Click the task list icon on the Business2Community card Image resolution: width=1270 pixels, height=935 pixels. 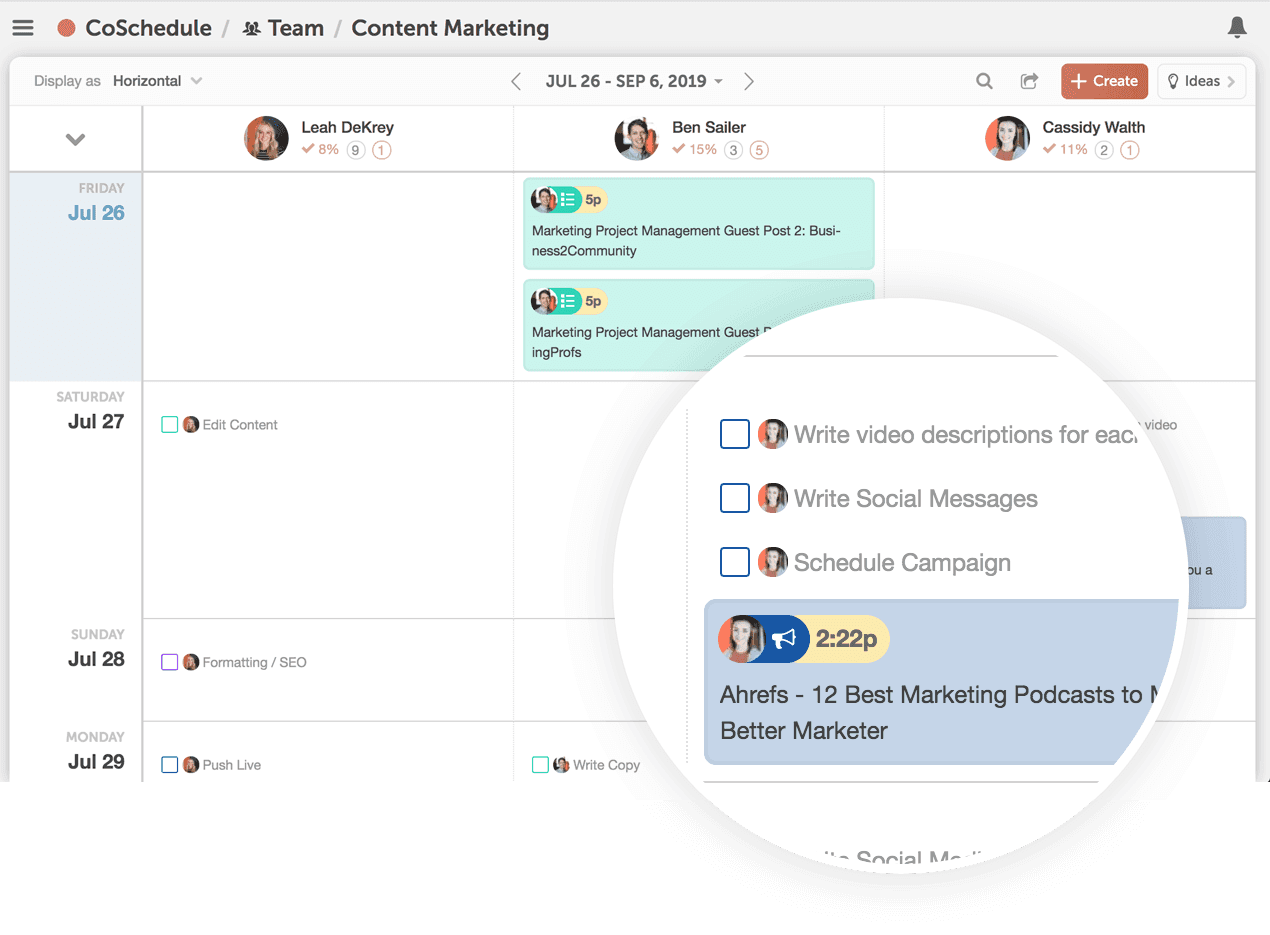(x=568, y=200)
